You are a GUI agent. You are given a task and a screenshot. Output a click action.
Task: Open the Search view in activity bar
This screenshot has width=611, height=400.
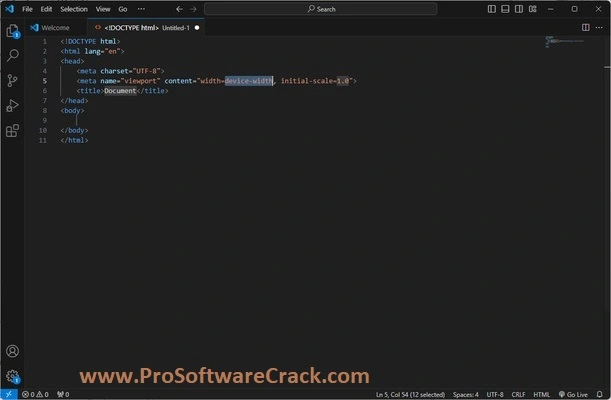[12, 55]
